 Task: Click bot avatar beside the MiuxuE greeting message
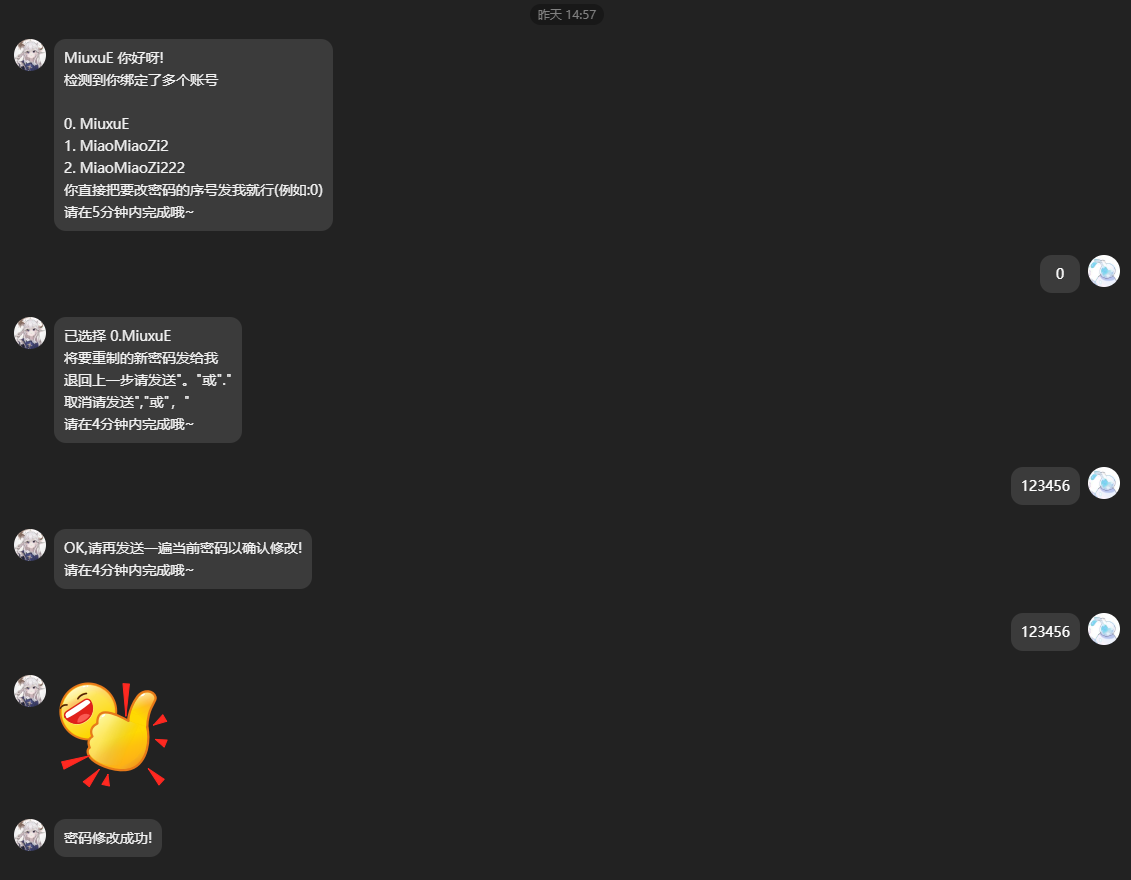coord(30,55)
